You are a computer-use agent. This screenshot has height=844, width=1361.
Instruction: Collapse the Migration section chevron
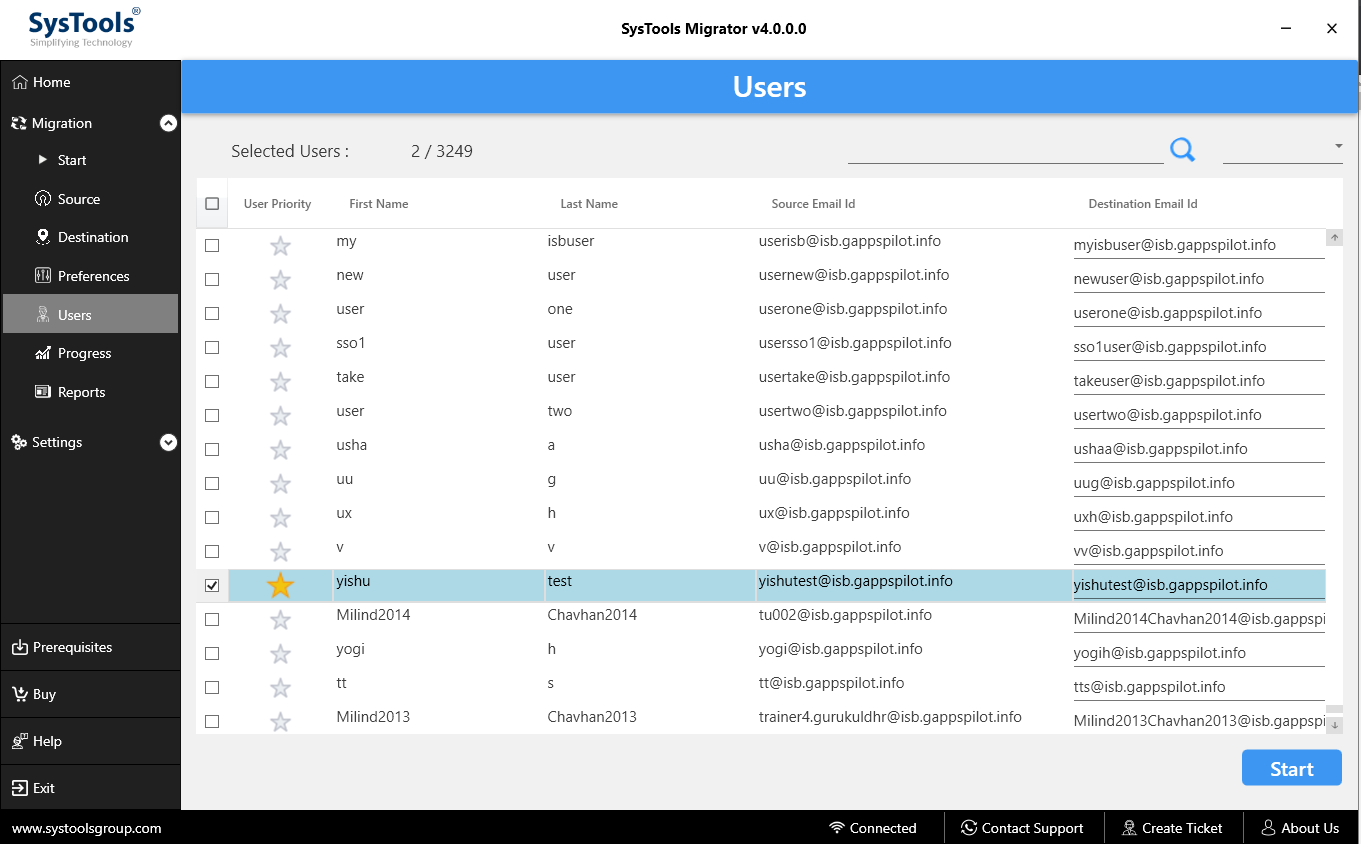[168, 123]
